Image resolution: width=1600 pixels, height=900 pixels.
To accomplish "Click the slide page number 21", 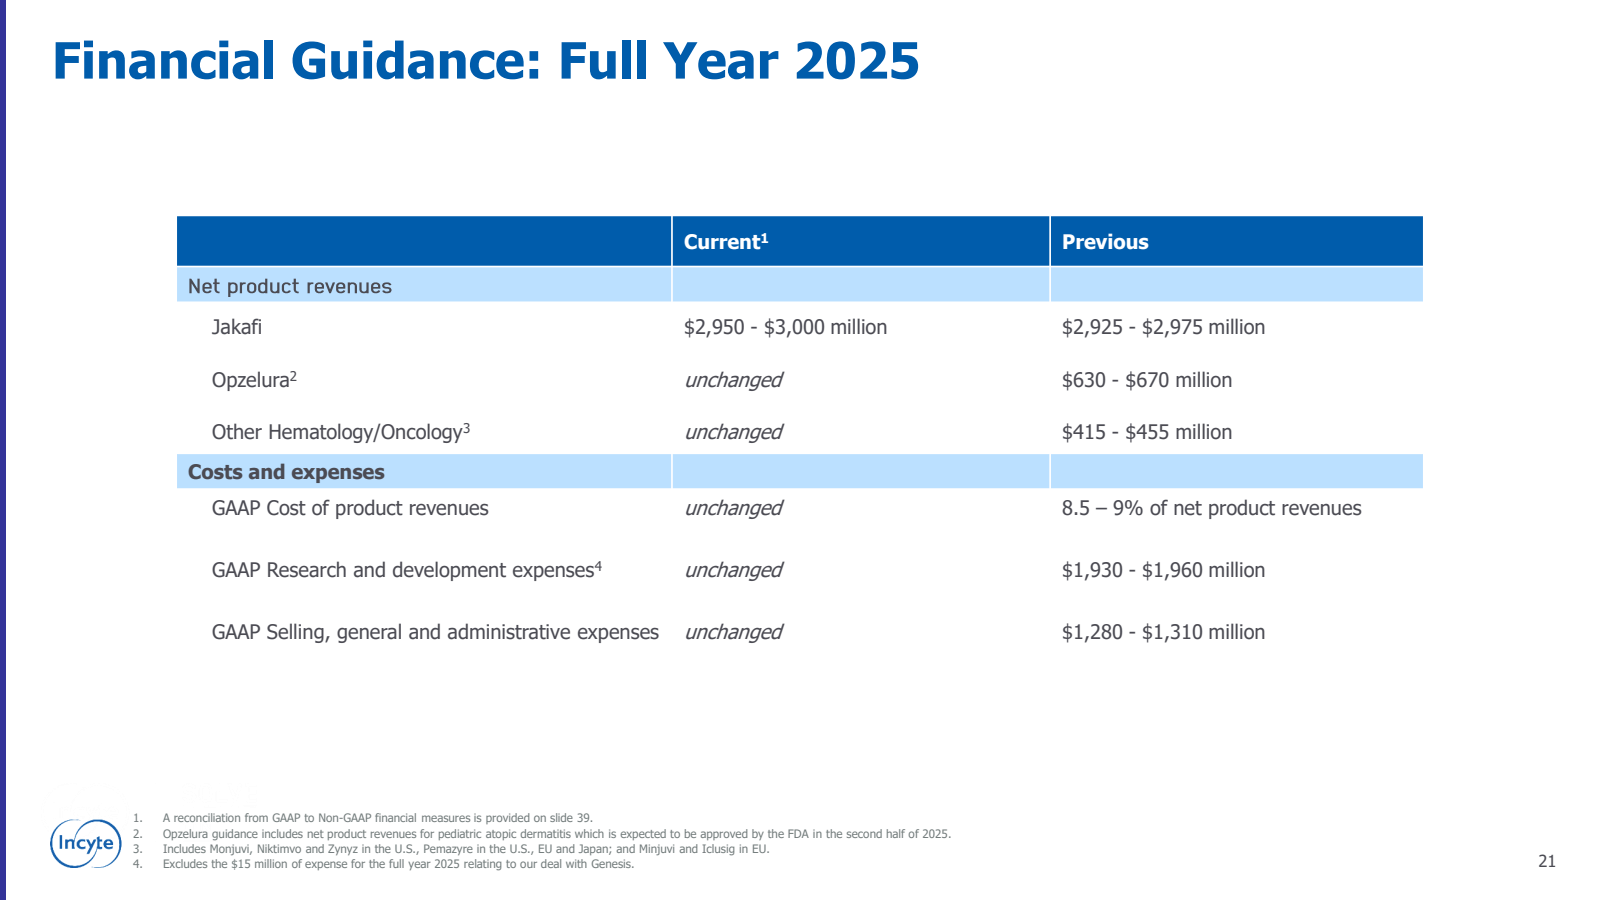I will point(1547,861).
